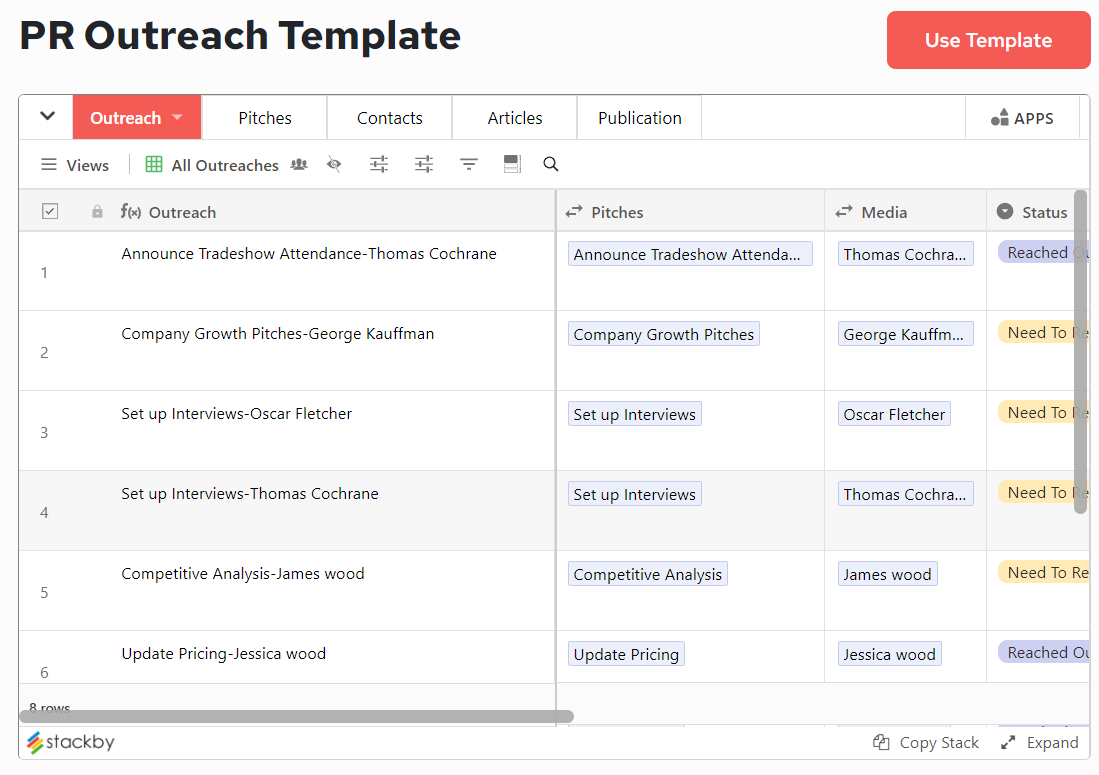Click the formula f(x) icon on Outreach column

pos(131,211)
